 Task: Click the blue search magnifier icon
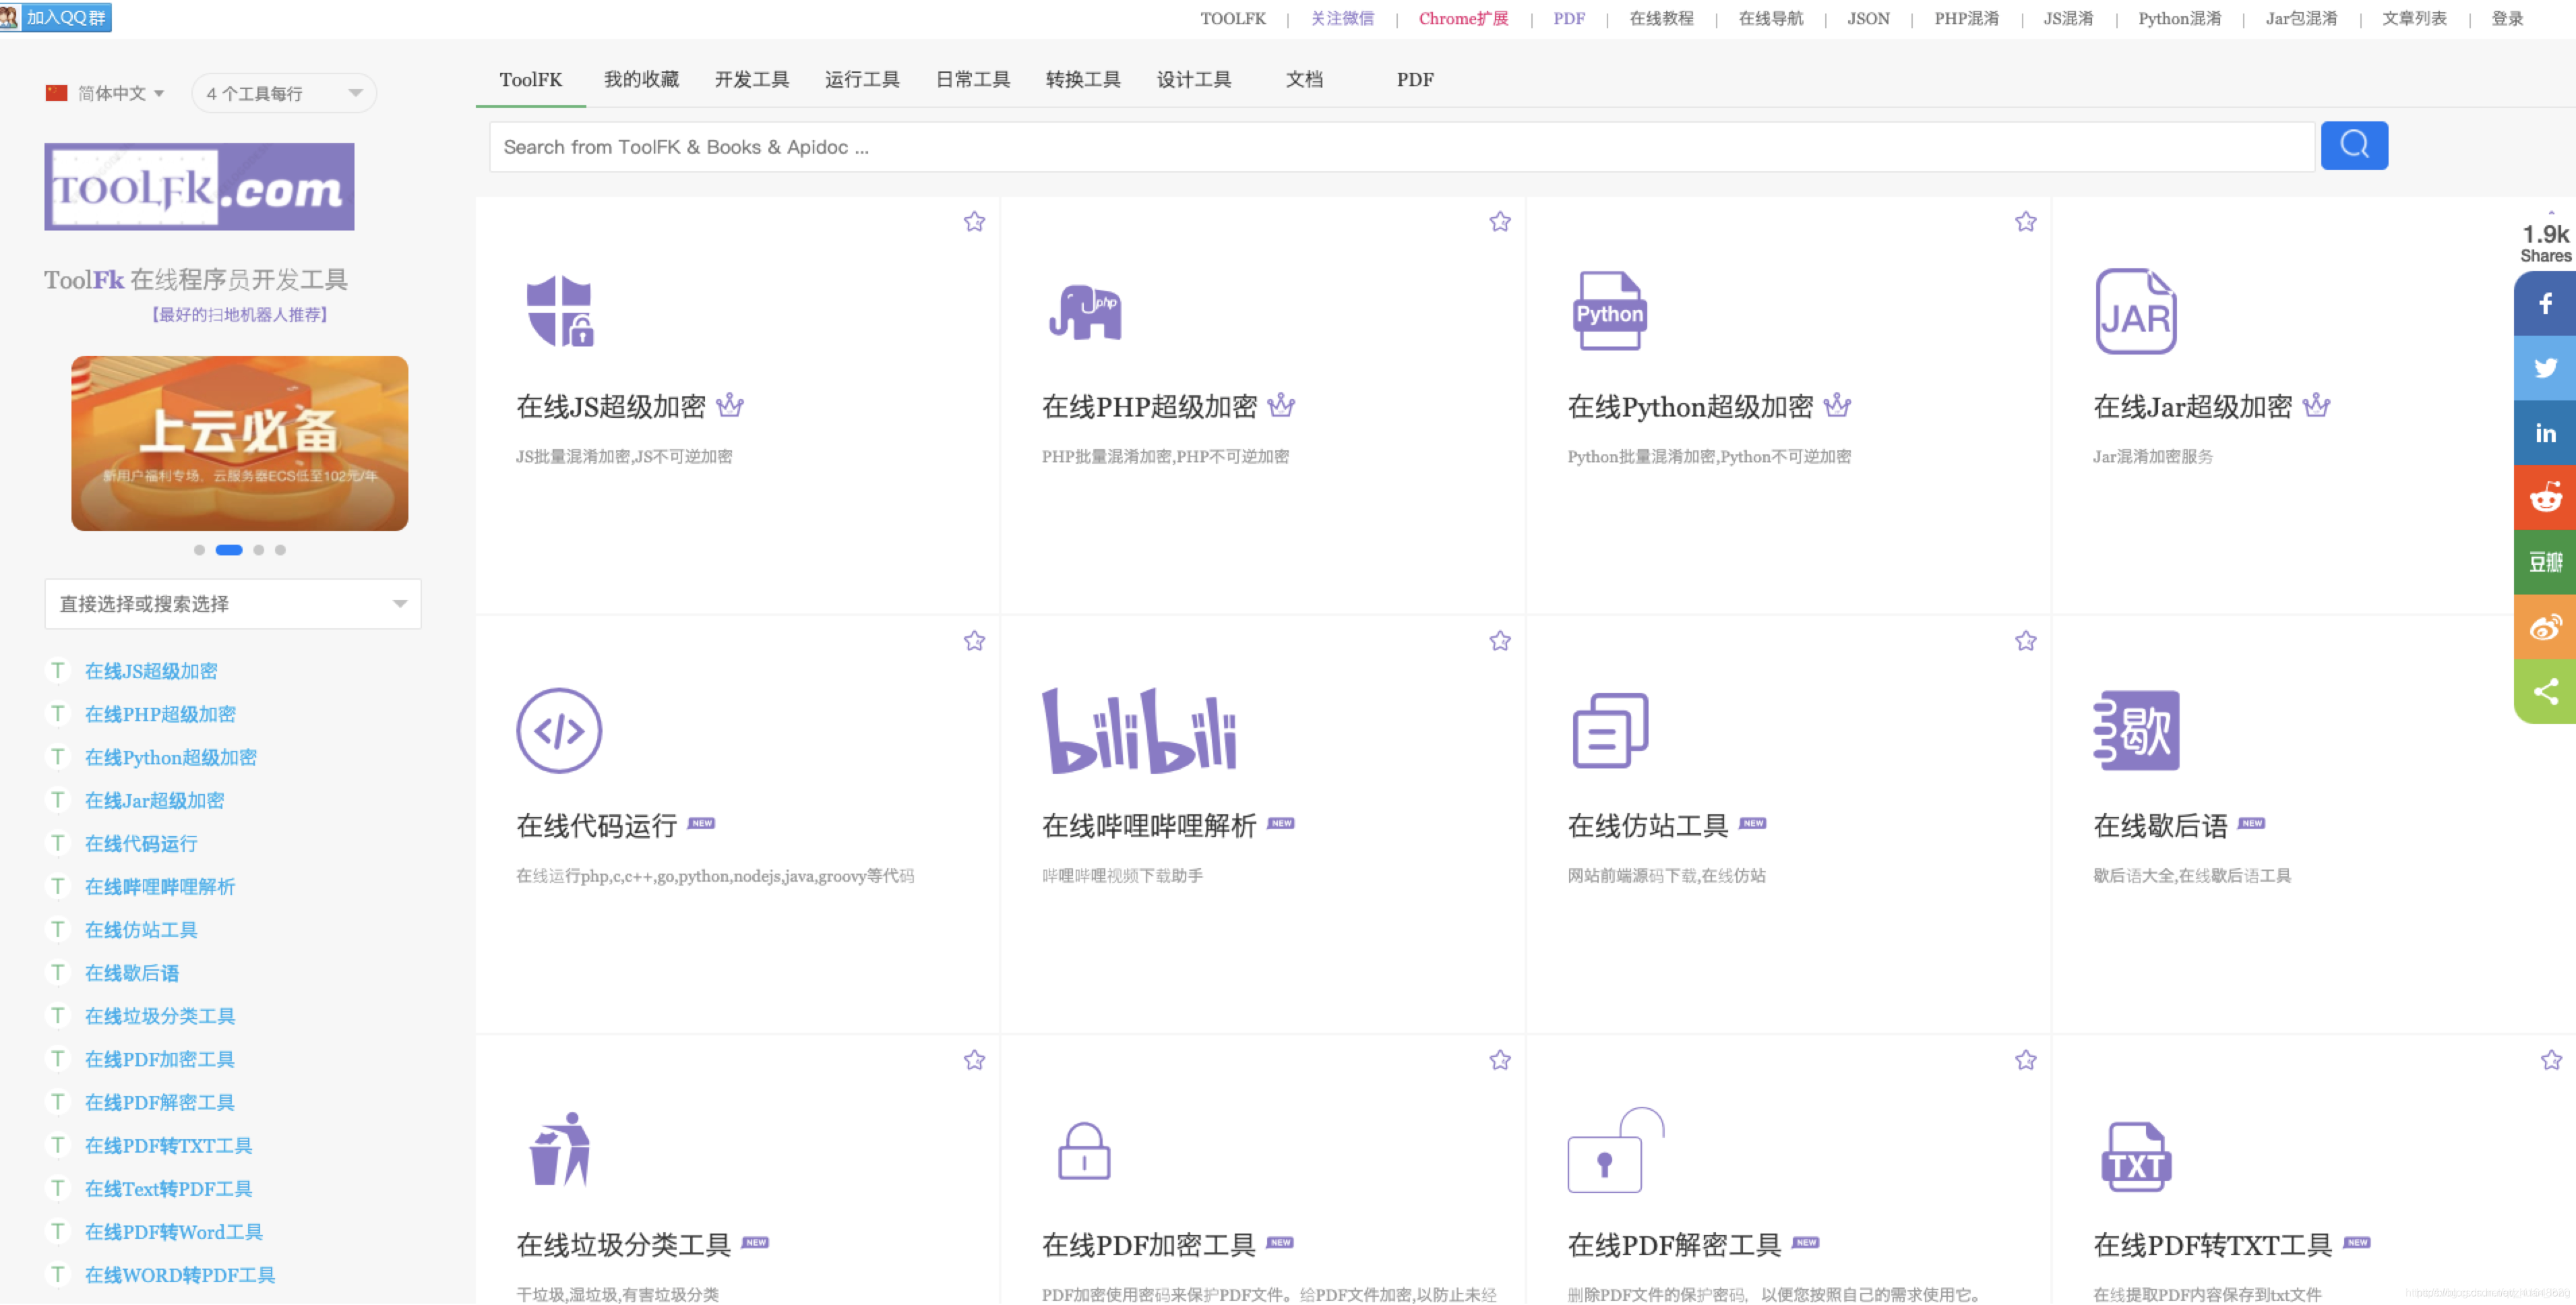[x=2354, y=145]
